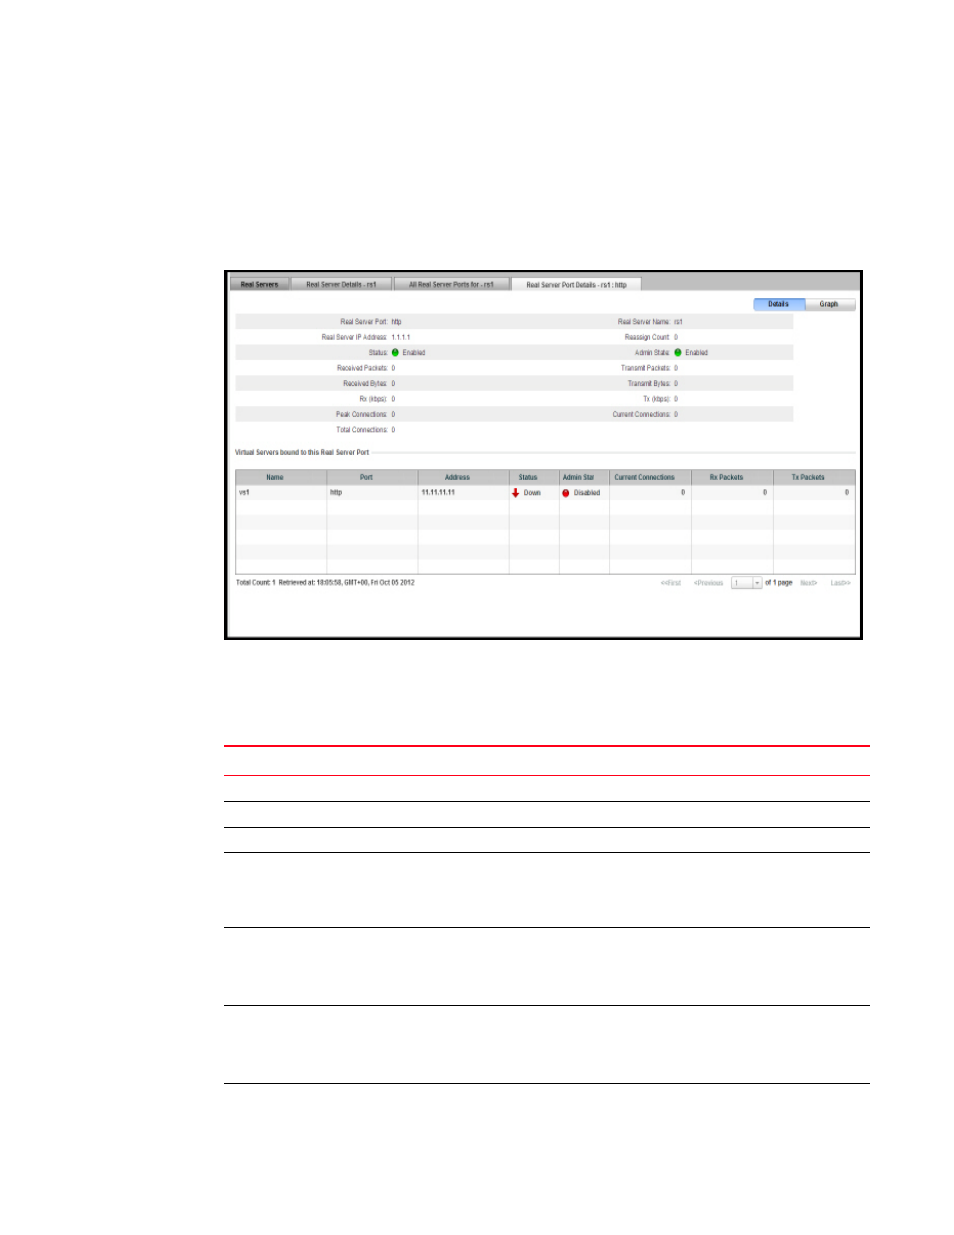
Task: Click Virtual Servers bound to this Real Server Port heading
Action: pos(302,453)
